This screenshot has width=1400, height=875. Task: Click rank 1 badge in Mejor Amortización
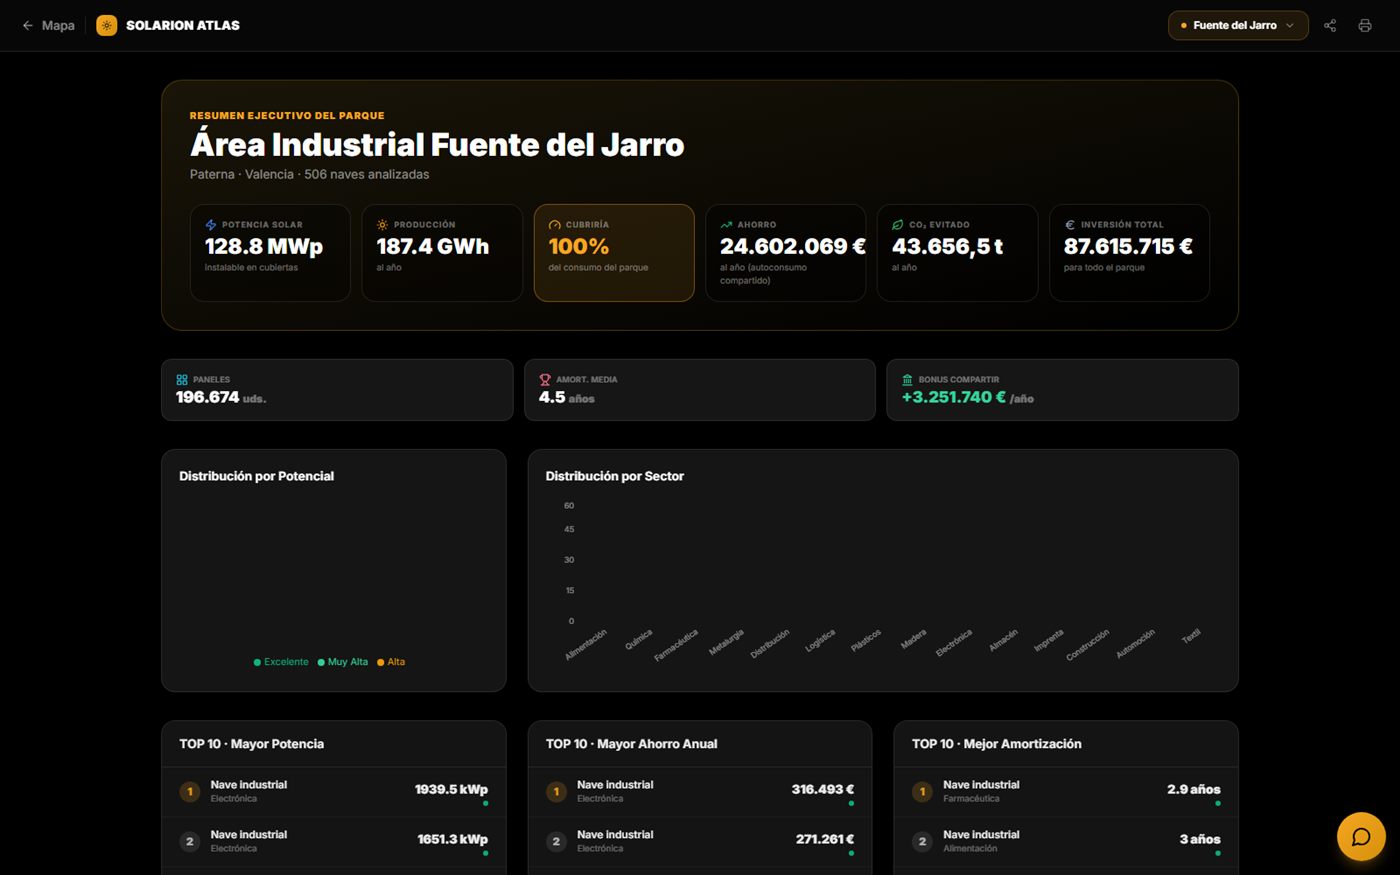pyautogui.click(x=922, y=792)
